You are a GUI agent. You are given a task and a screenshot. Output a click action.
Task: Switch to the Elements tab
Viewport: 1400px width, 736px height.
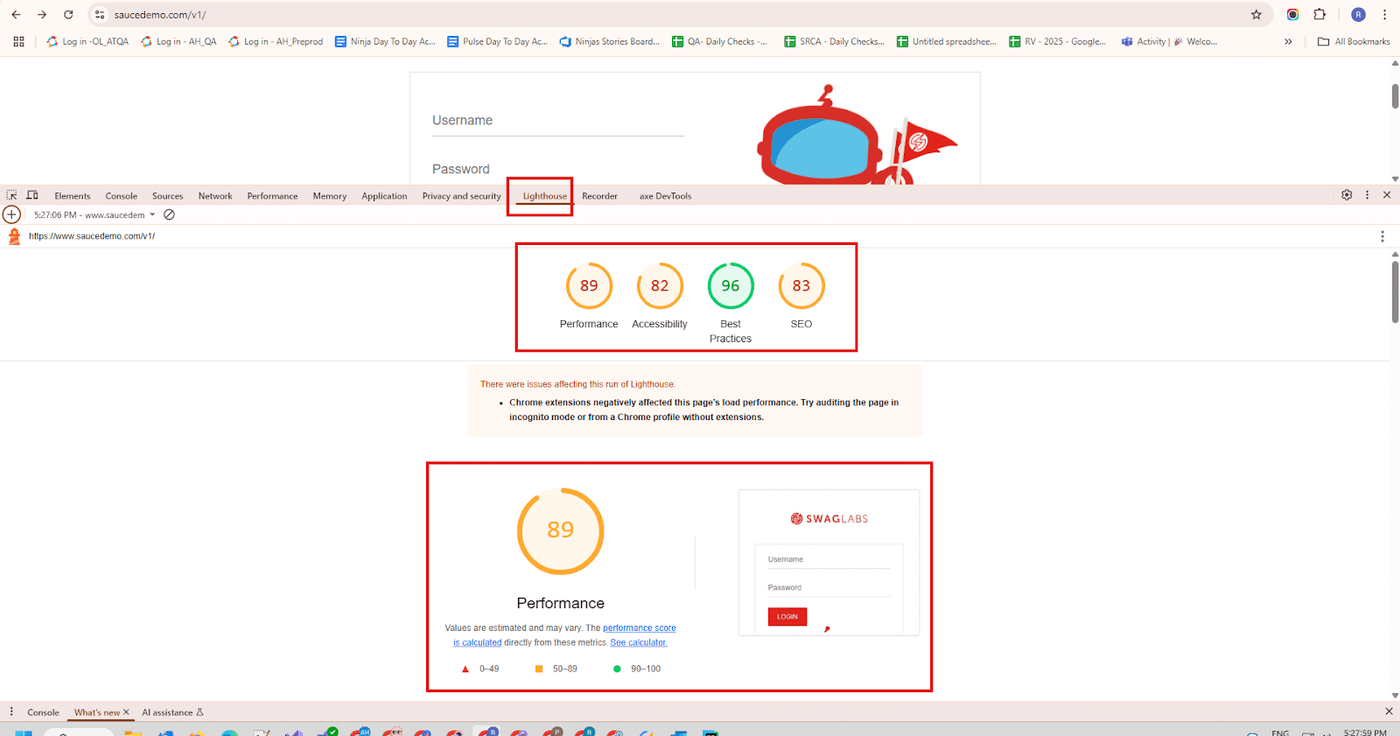click(72, 196)
